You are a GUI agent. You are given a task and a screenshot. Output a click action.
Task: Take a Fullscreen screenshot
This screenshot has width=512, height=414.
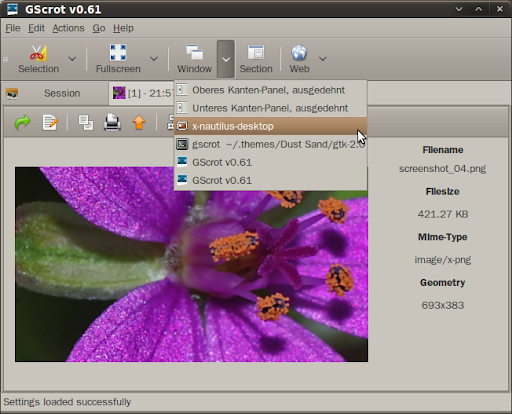click(118, 59)
